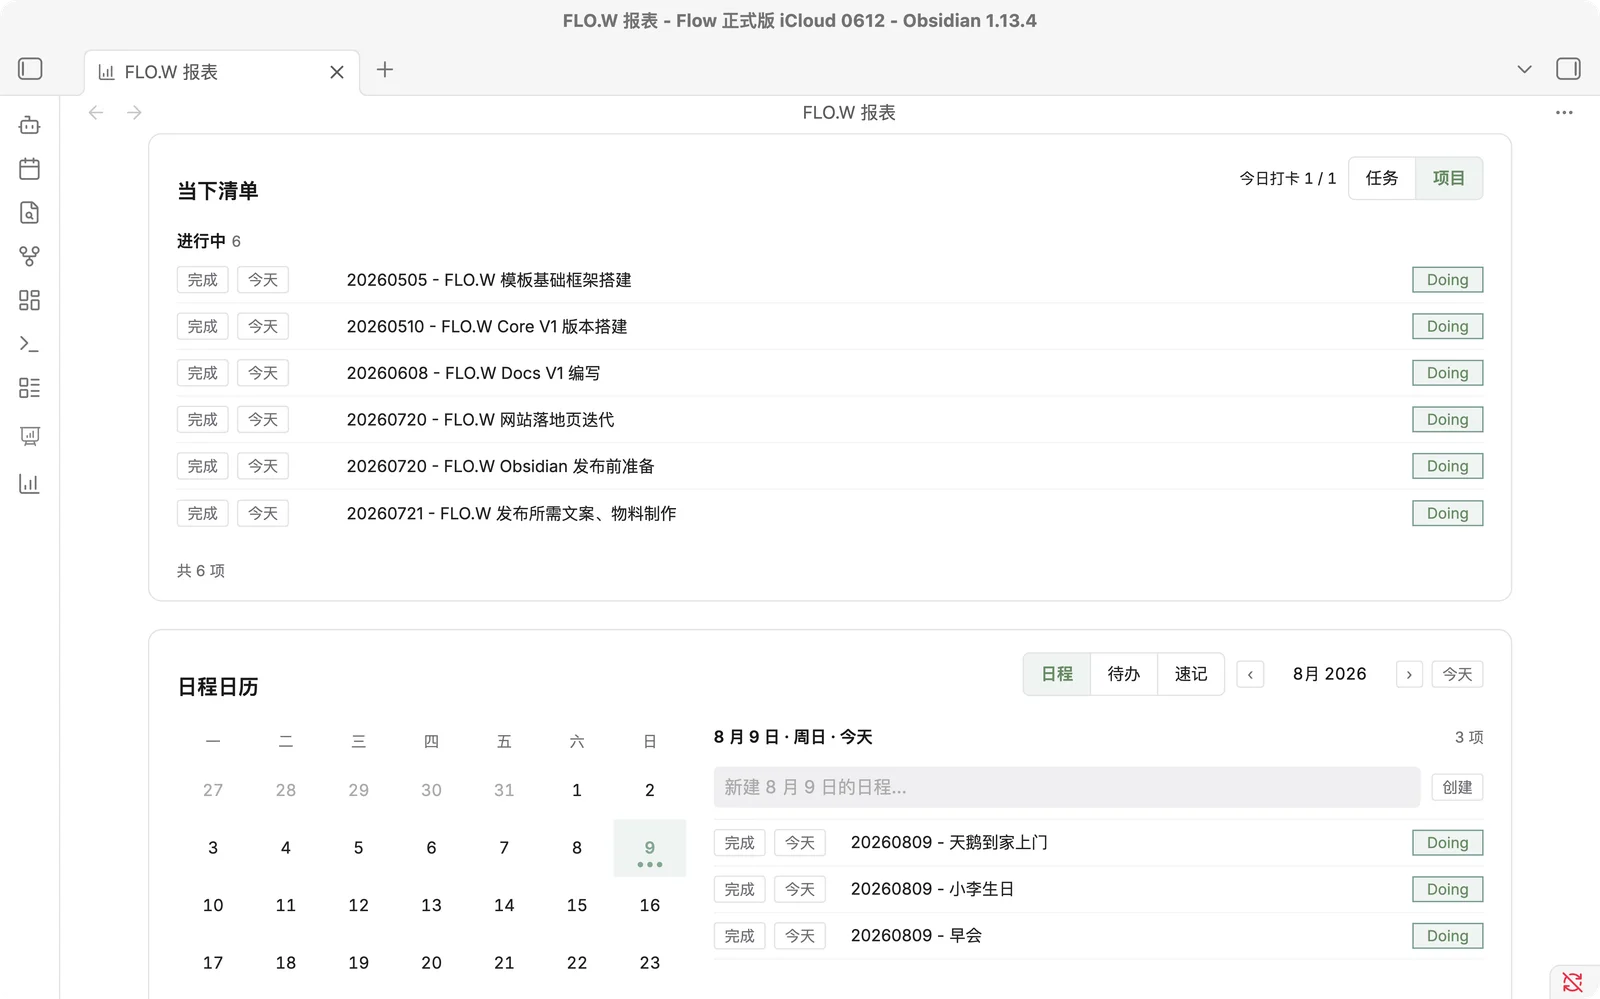The image size is (1600, 999).
Task: Open 20260510 - FLO.W Core V1 版本搭建
Action: tap(487, 326)
